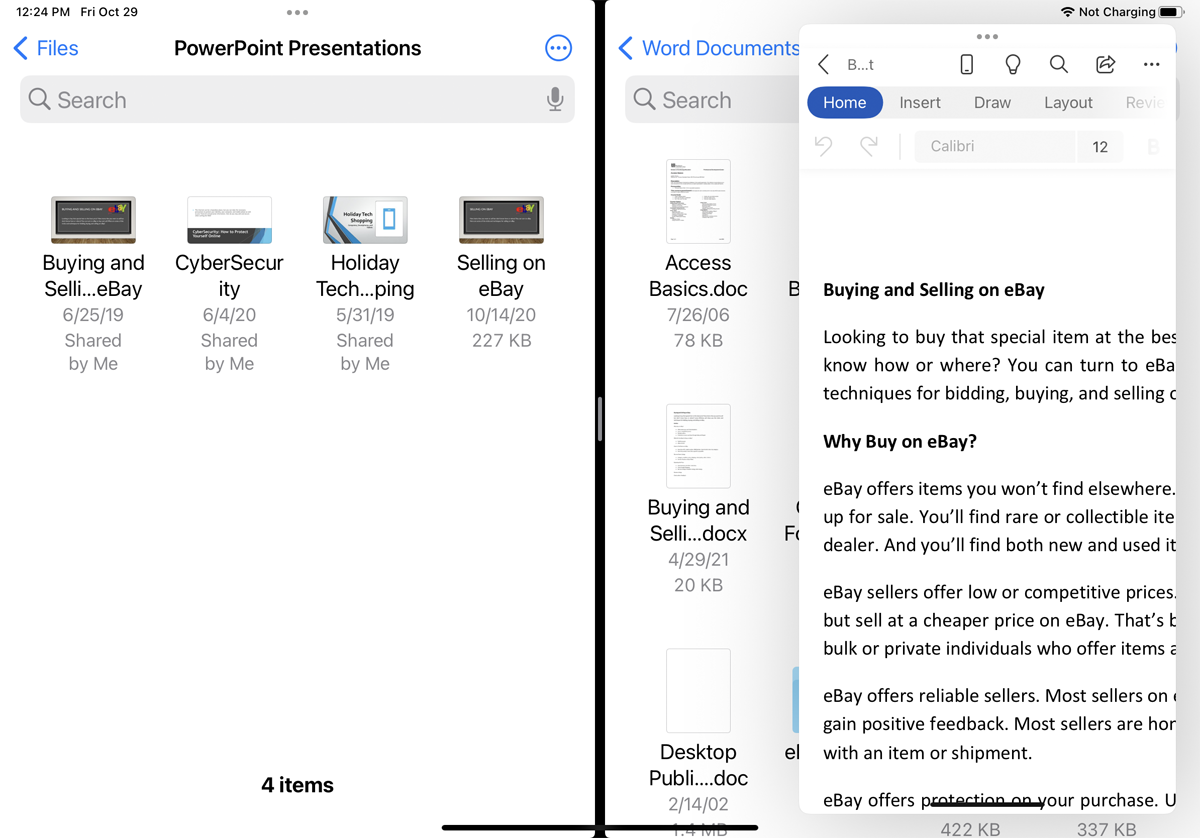Viewport: 1200px width, 838px height.
Task: Open the Tell Me lightbulb in Word
Action: coord(1012,64)
